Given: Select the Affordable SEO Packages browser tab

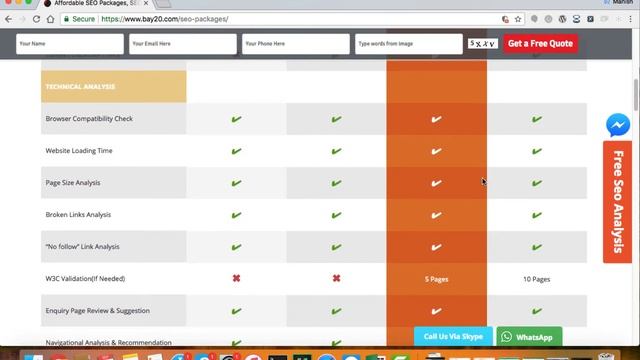Looking at the screenshot, I should 96,3.
